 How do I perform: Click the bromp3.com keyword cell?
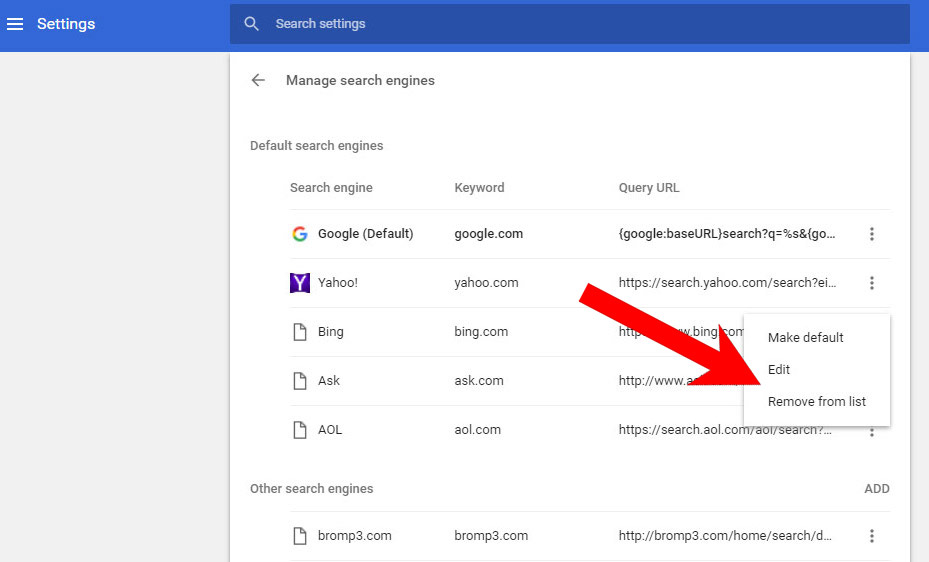[491, 536]
